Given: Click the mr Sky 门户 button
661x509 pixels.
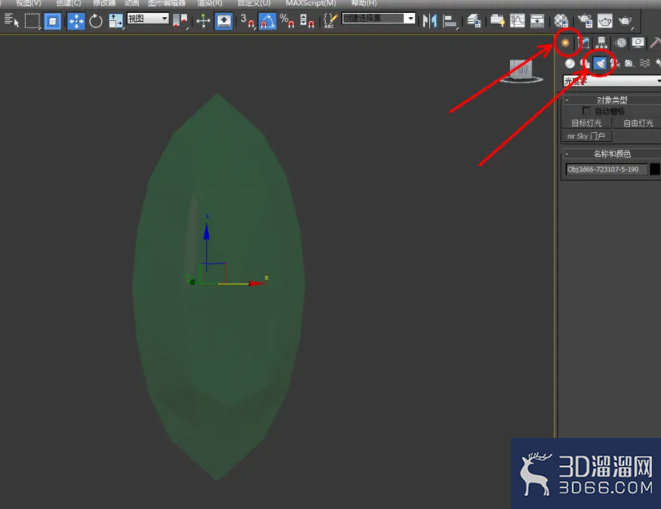Looking at the screenshot, I should click(586, 136).
